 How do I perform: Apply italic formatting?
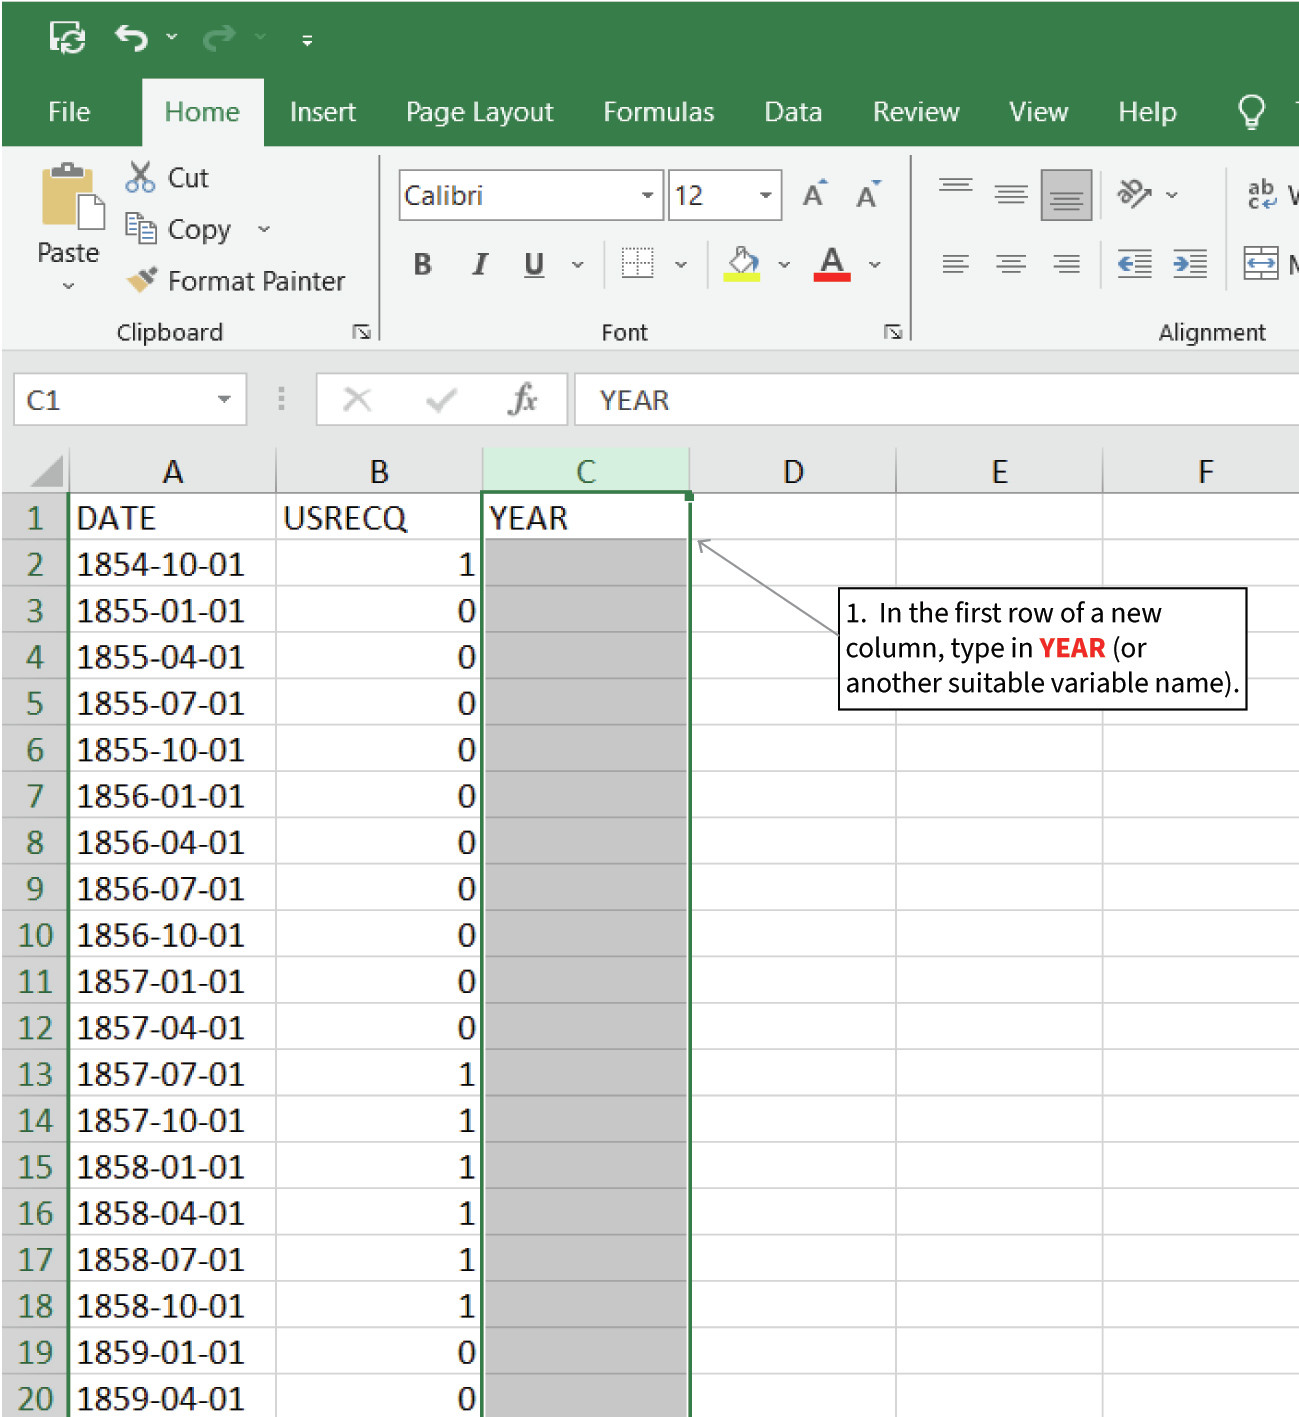click(x=478, y=264)
